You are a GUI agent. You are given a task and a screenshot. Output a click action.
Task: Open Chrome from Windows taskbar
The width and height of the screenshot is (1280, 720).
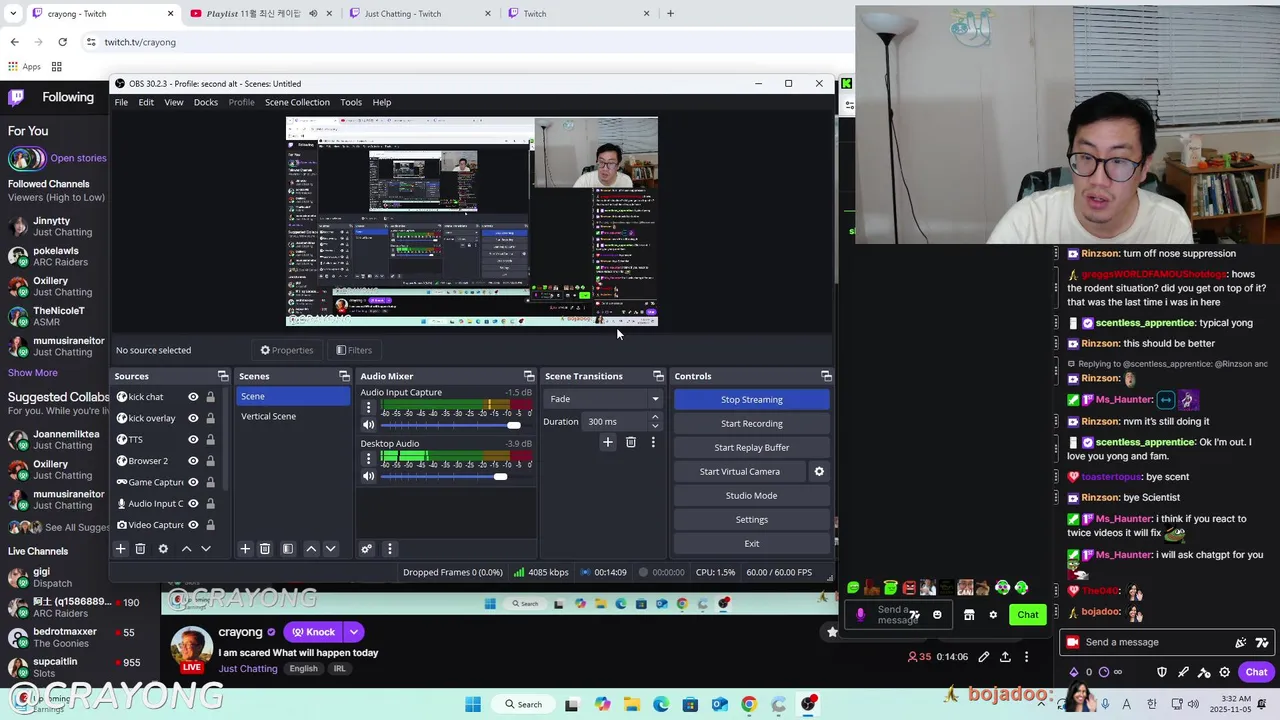click(748, 704)
